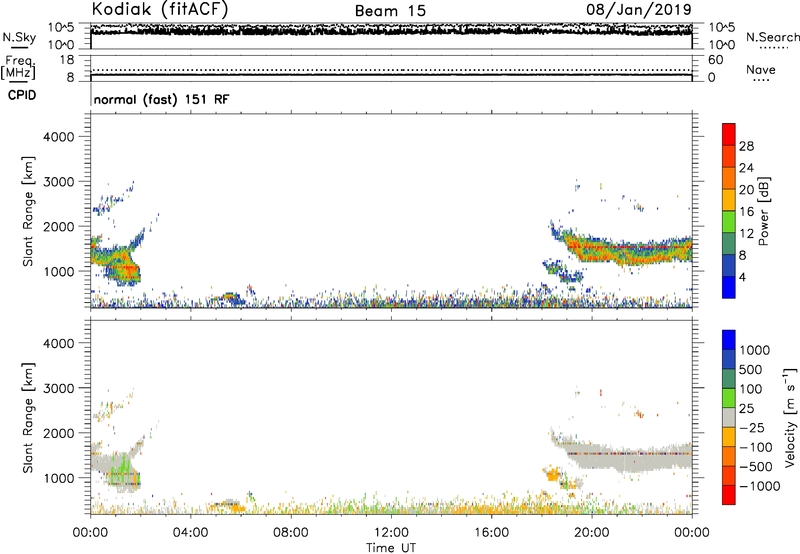
Task: Click the power panel 'Slant Range [km]' label
Action: tap(28, 211)
